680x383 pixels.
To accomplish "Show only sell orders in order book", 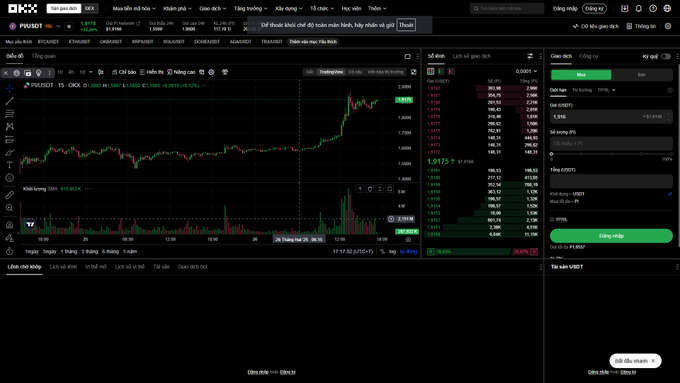I will pos(451,71).
